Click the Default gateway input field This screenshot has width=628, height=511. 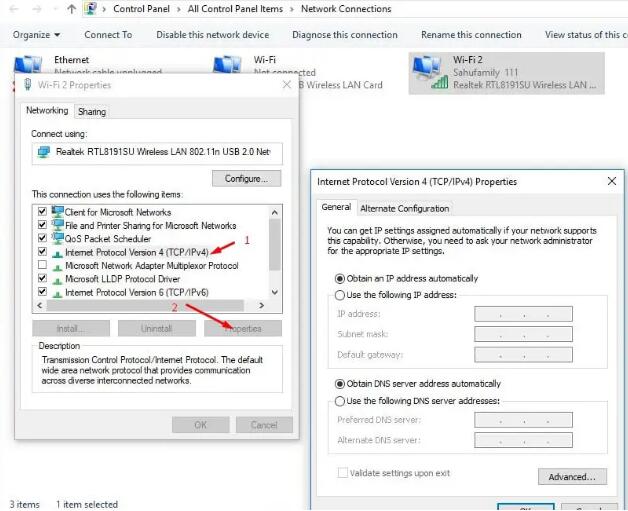pyautogui.click(x=523, y=354)
